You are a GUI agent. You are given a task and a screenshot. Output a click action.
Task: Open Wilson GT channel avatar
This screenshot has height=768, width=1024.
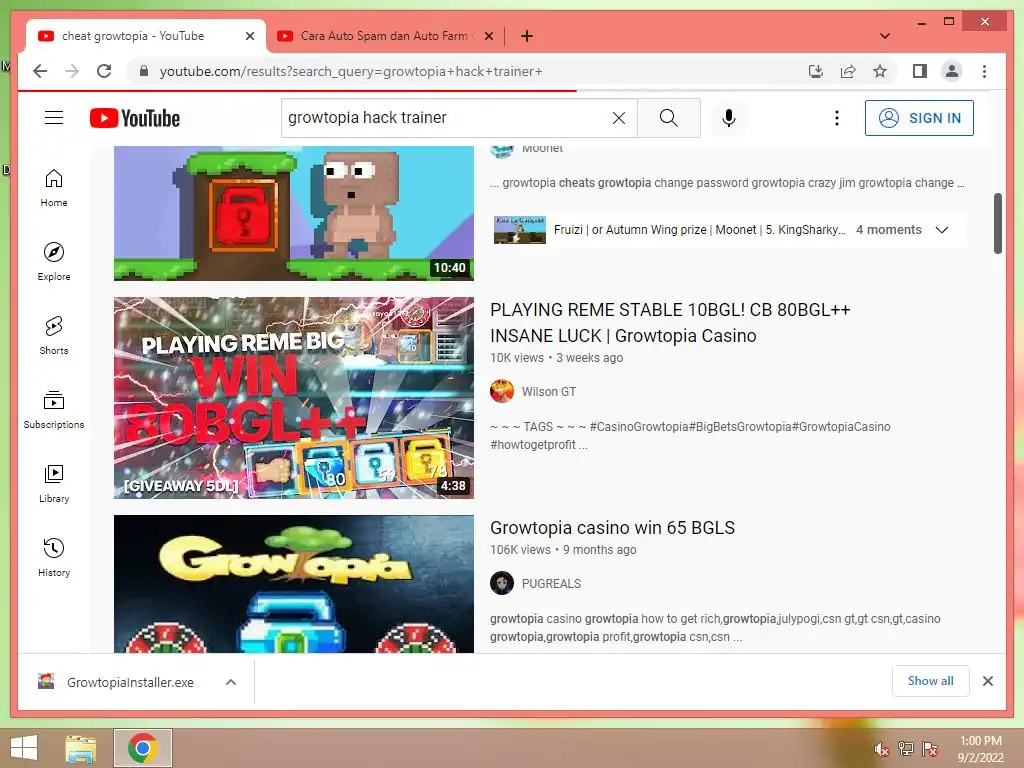[x=502, y=391]
